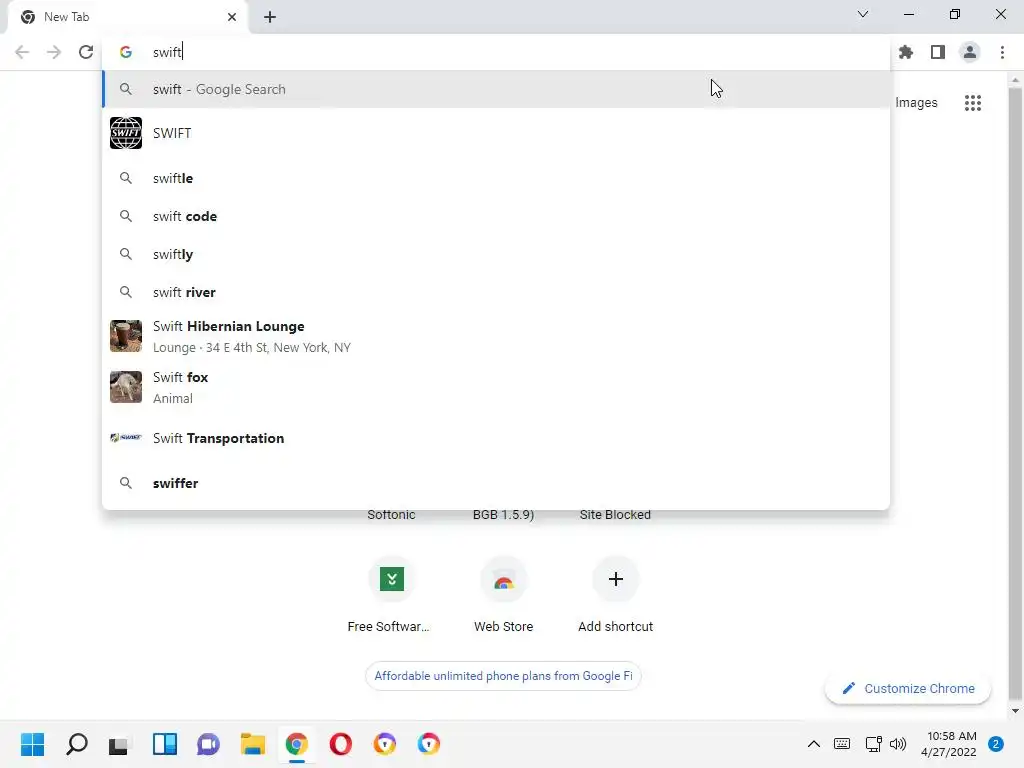Open the clock showing 10:58 AM
The image size is (1024, 768).
(x=948, y=744)
